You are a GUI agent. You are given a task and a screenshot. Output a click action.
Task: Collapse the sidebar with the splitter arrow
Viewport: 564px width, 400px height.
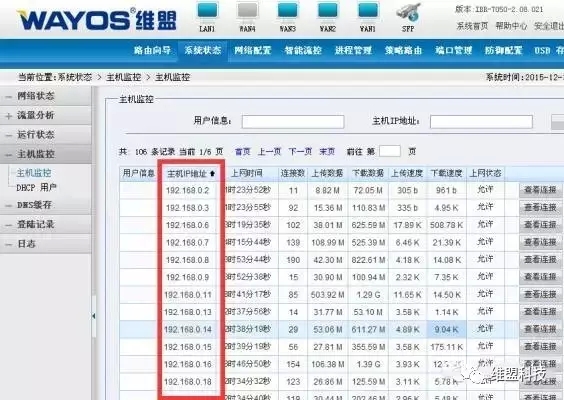tap(94, 316)
